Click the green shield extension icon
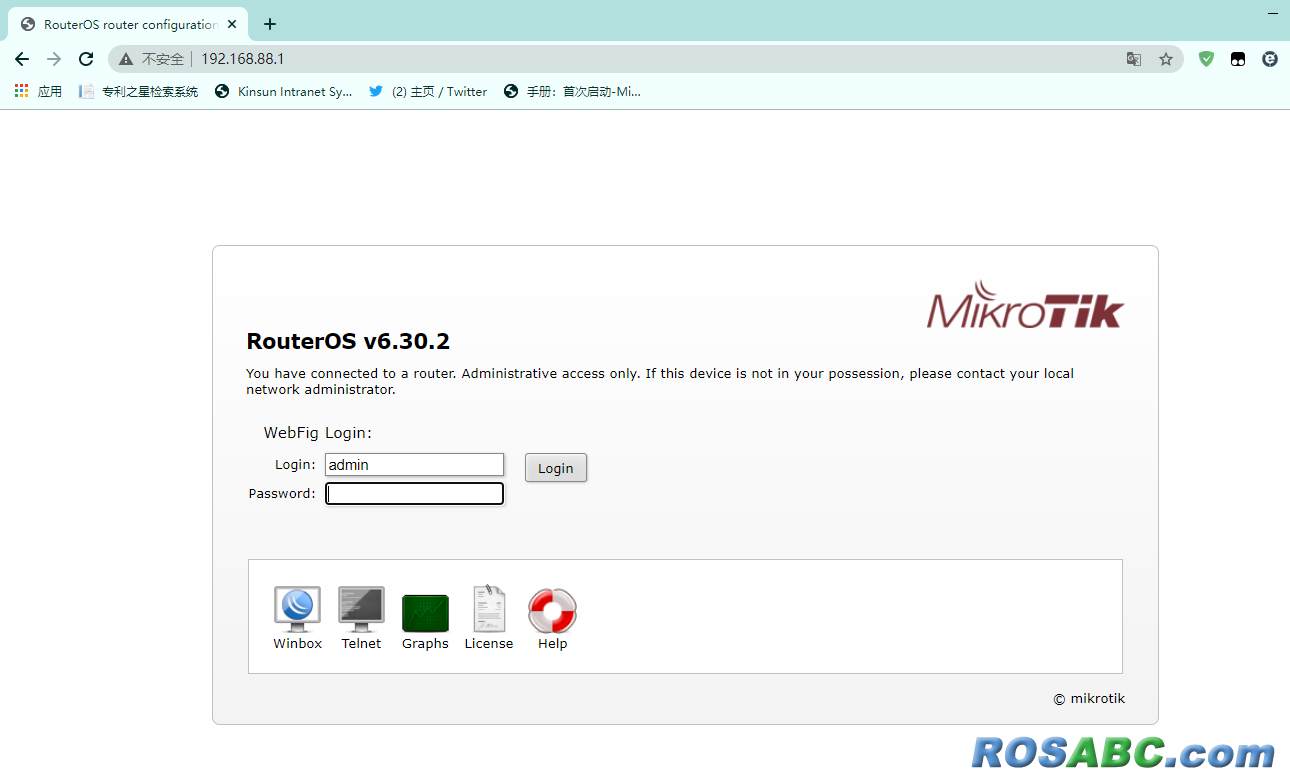This screenshot has width=1290, height=781. [1207, 59]
